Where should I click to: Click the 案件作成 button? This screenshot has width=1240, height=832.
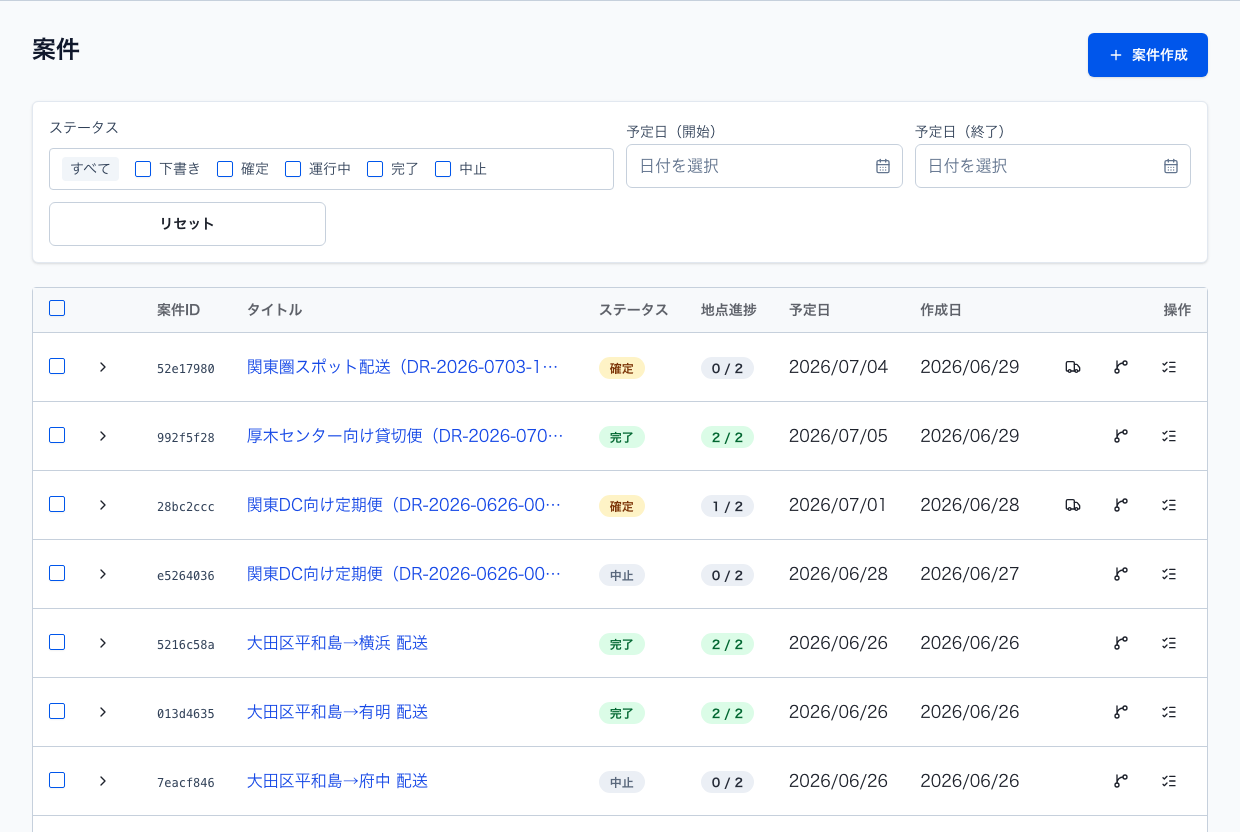pos(1148,55)
